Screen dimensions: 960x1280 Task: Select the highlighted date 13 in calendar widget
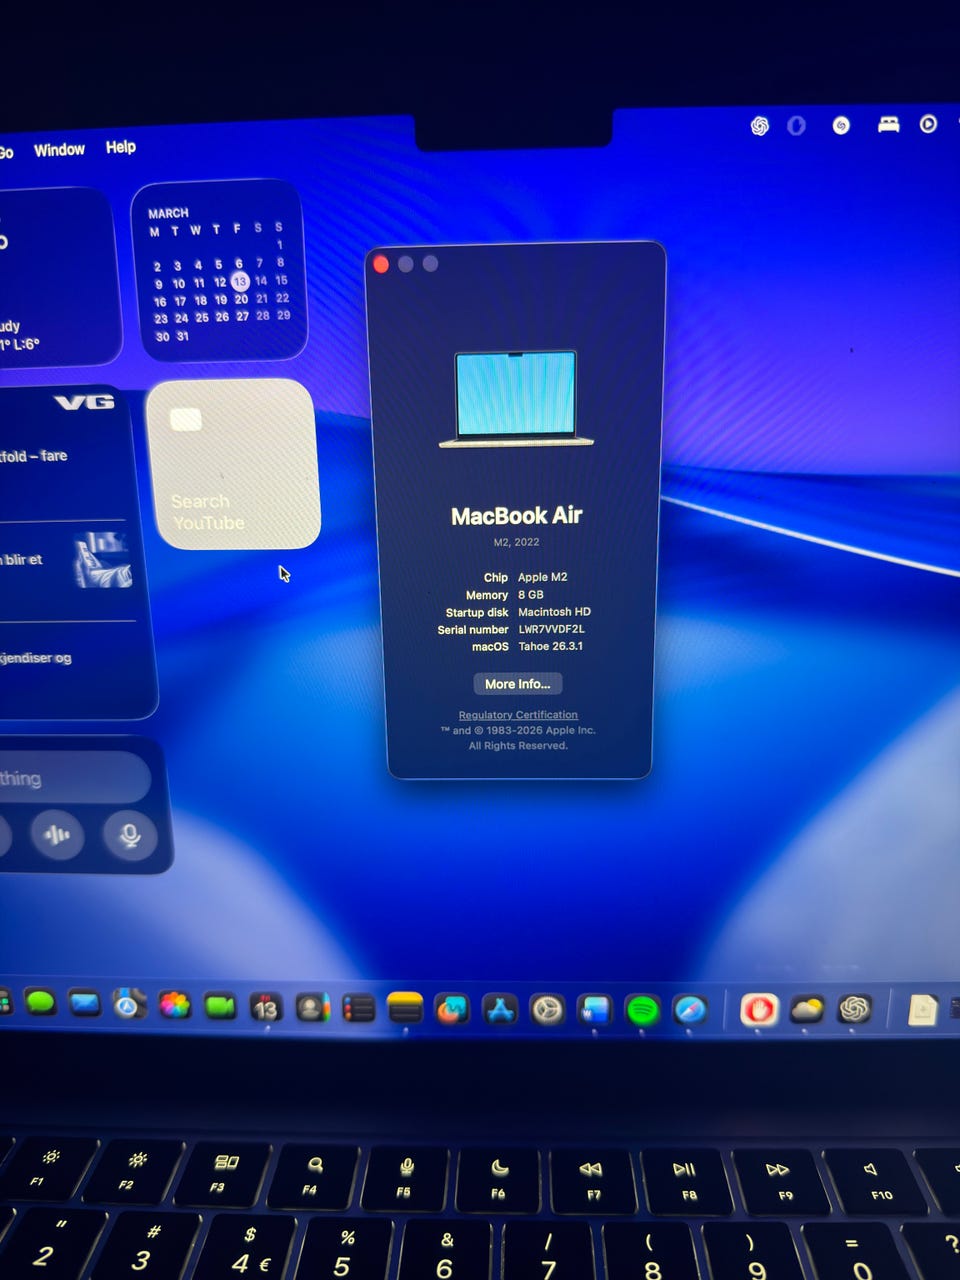[240, 282]
